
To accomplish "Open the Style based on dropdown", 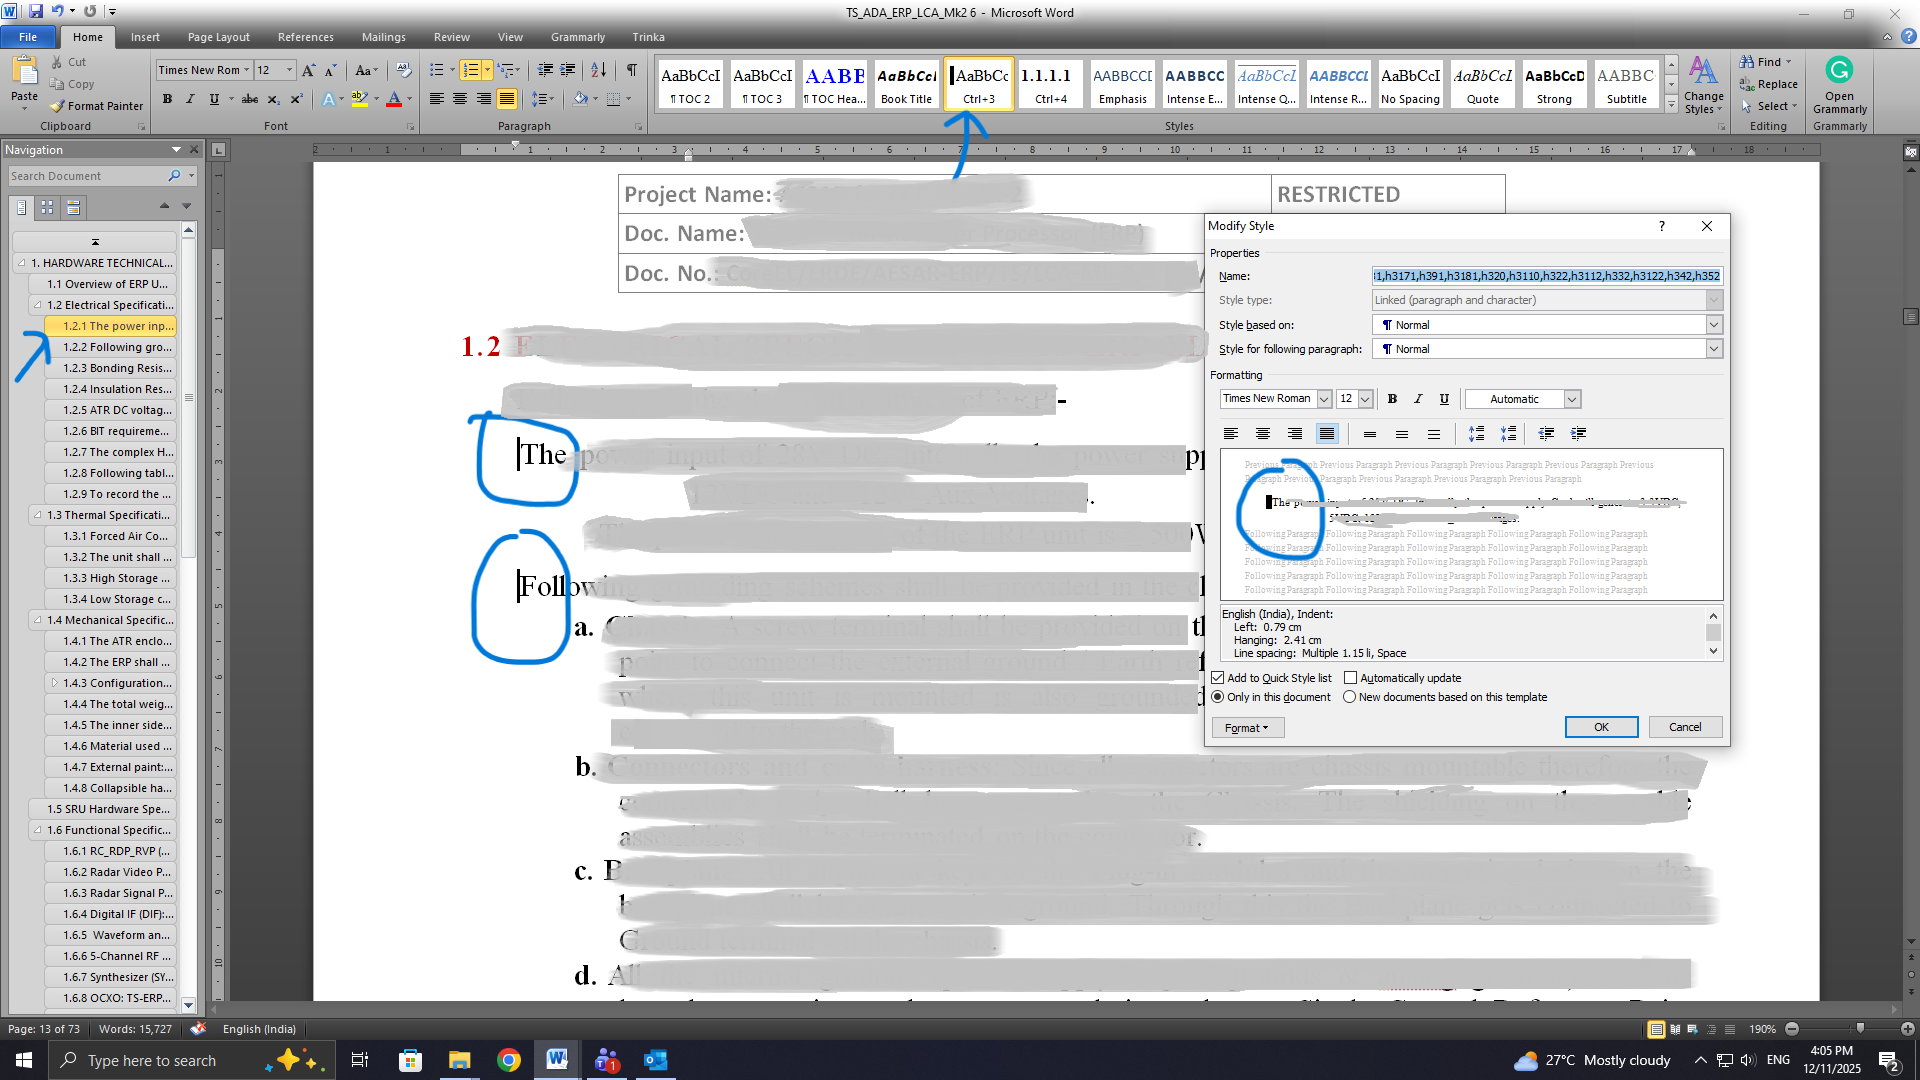I will coord(1713,325).
